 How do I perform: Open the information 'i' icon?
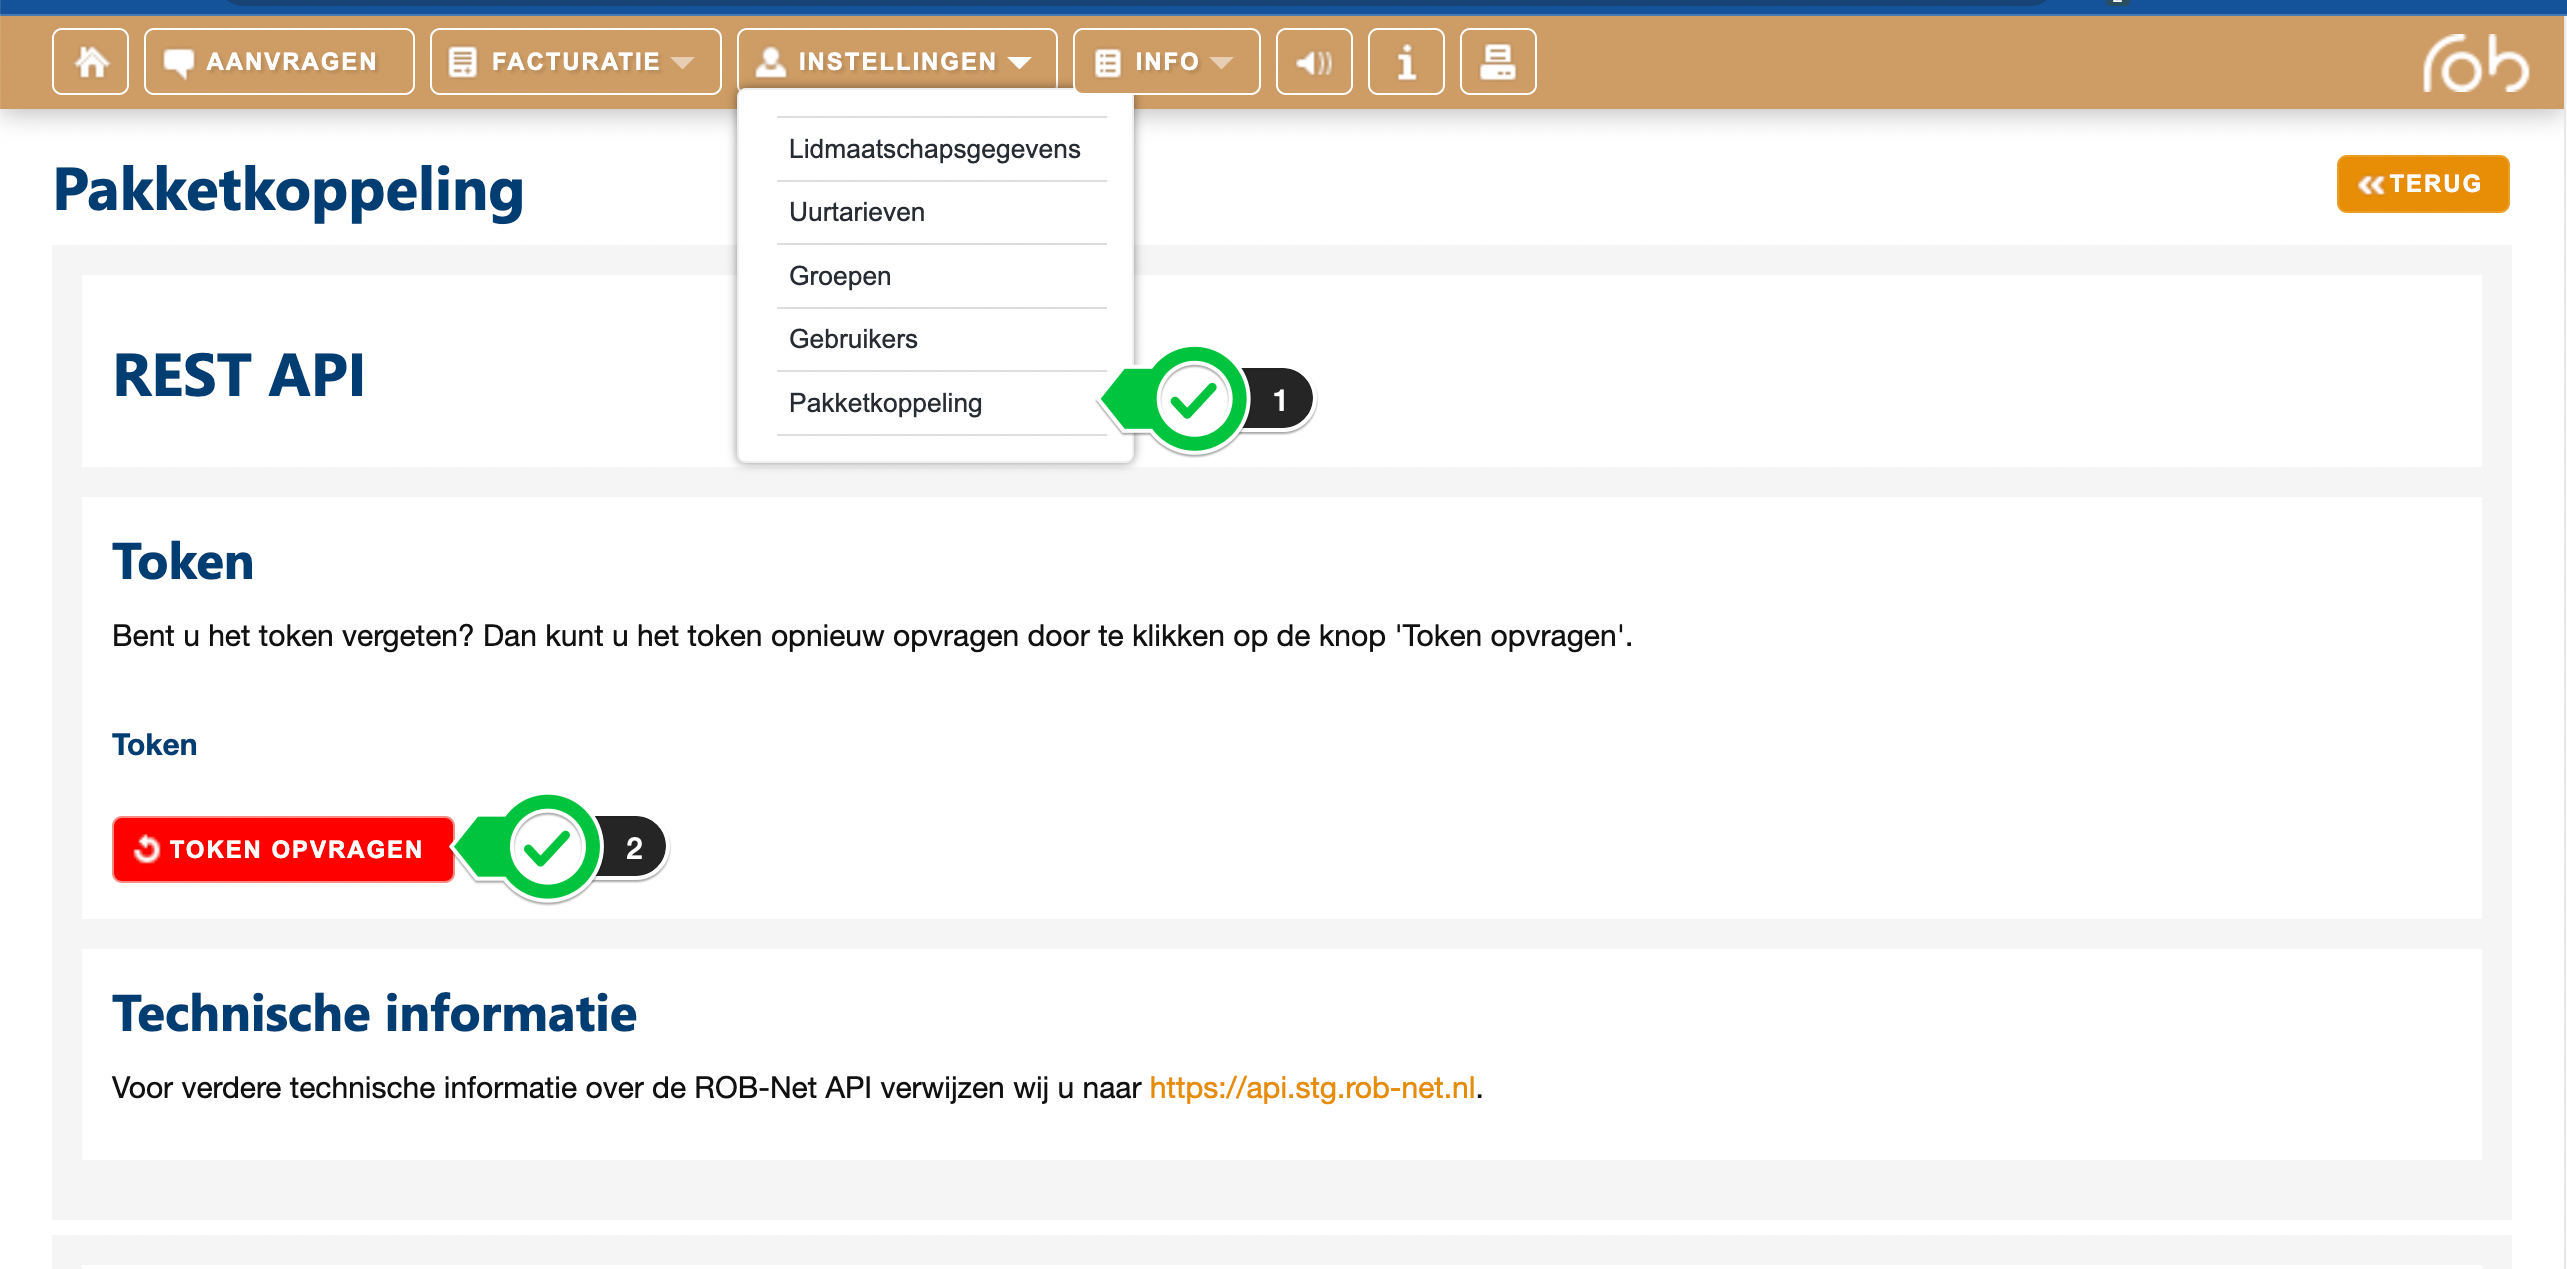(x=1405, y=62)
